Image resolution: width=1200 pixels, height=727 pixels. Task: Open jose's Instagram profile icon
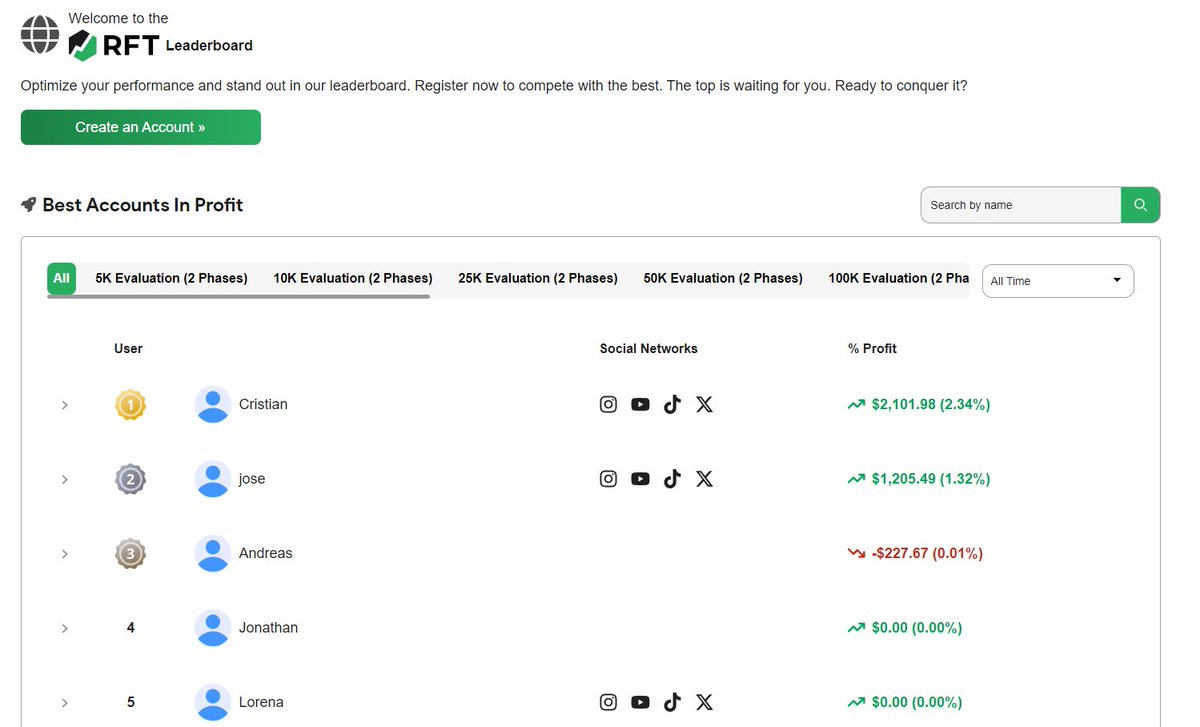tap(608, 479)
